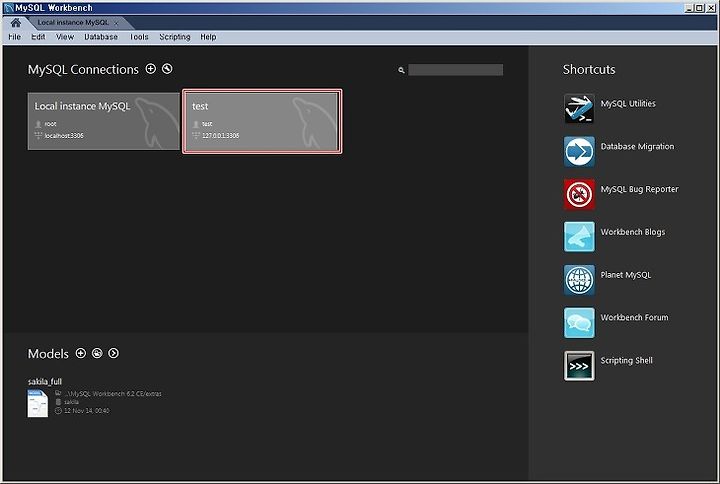Screen dimensions: 720x484
Task: Click the Scripting Shell label
Action: tap(626, 360)
